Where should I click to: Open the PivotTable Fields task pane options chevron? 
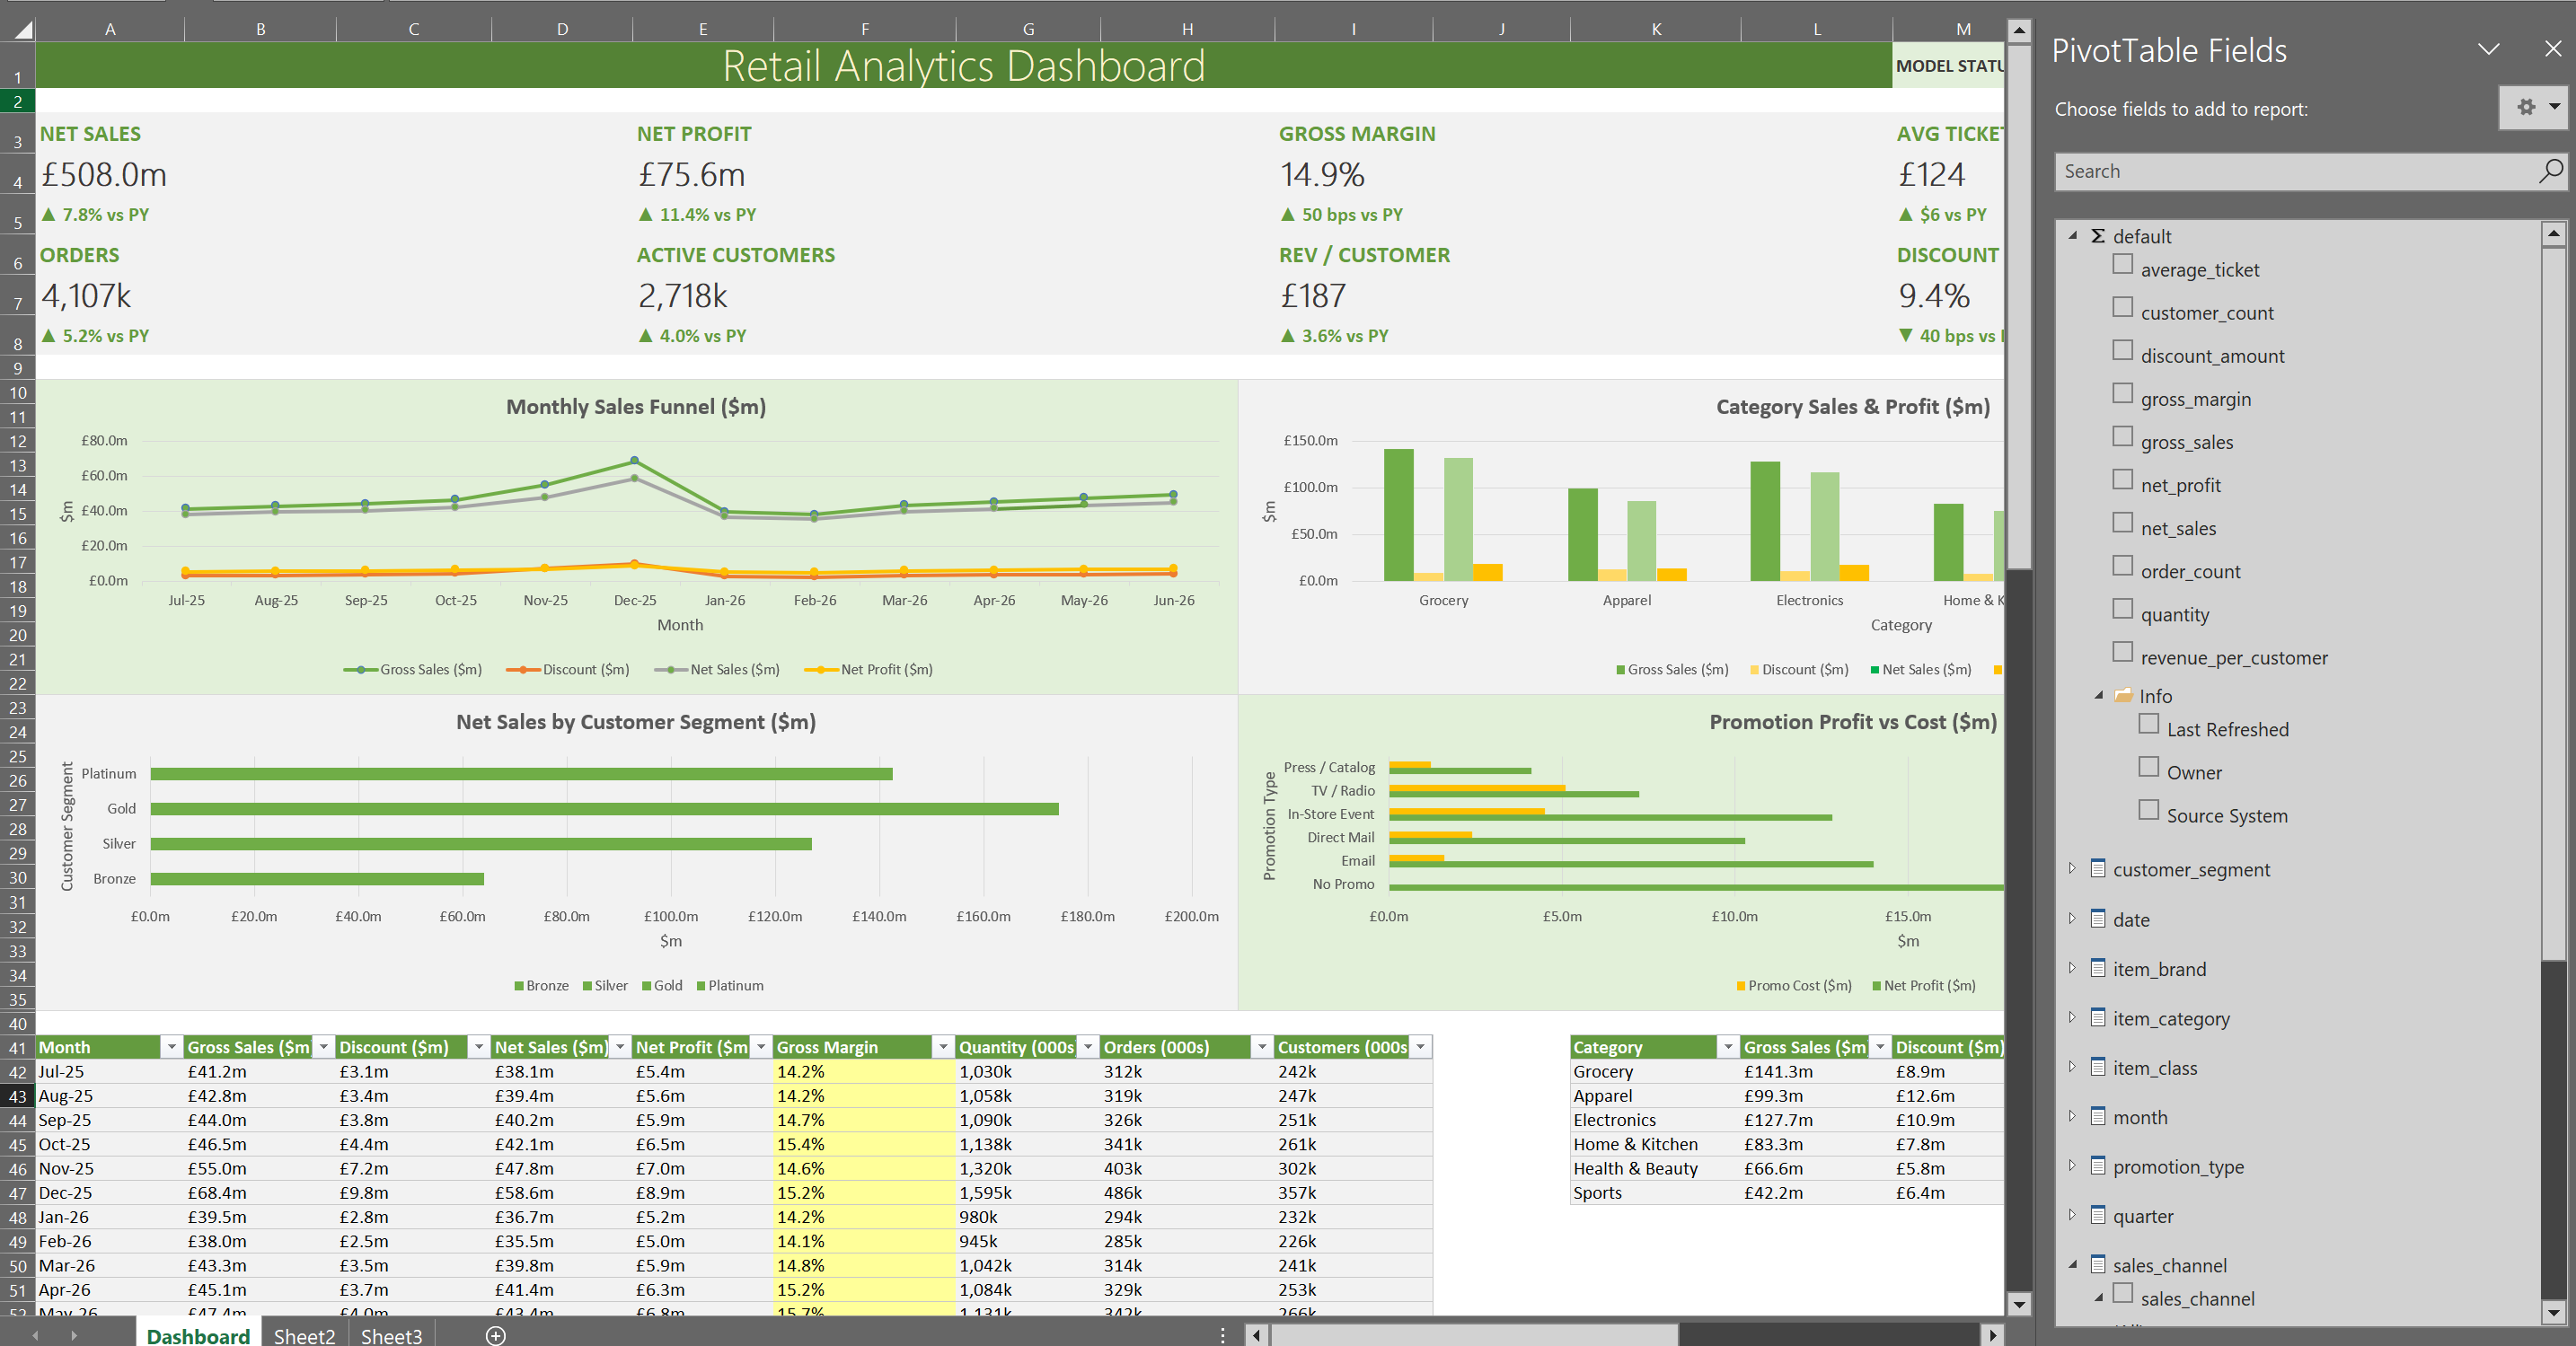pyautogui.click(x=2488, y=49)
